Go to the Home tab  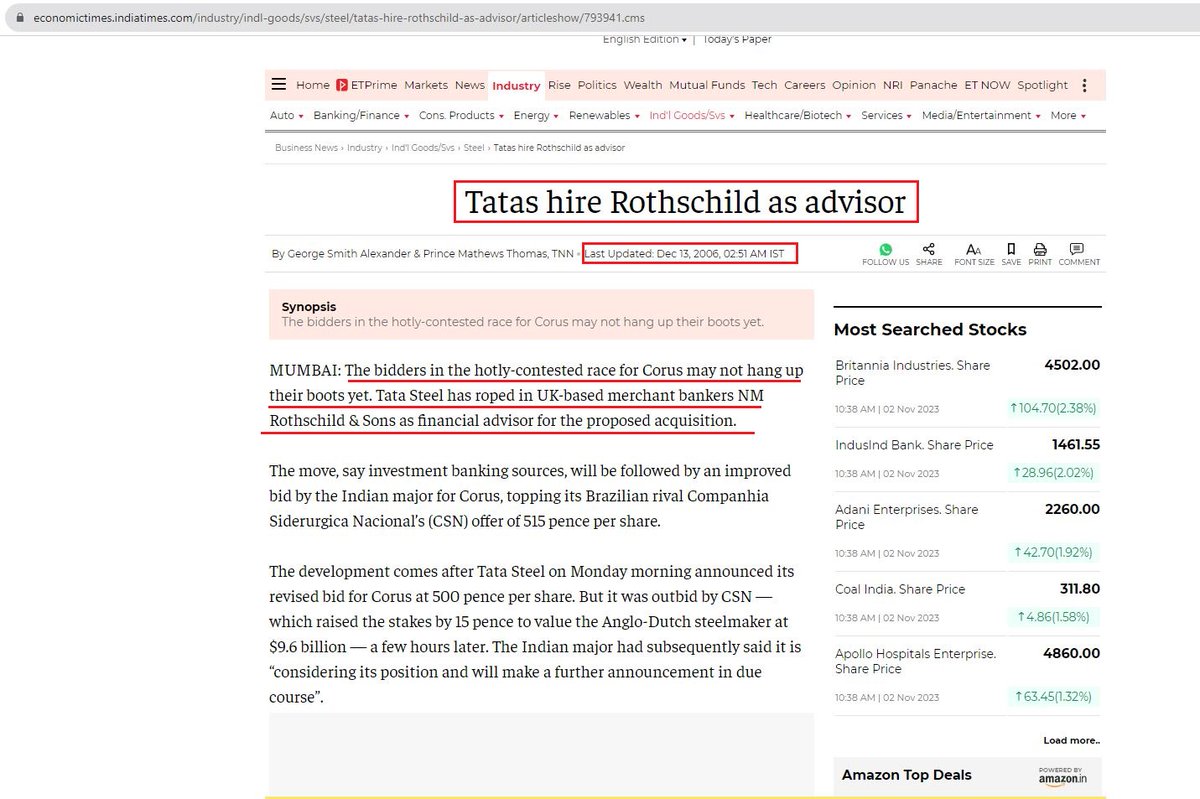313,86
